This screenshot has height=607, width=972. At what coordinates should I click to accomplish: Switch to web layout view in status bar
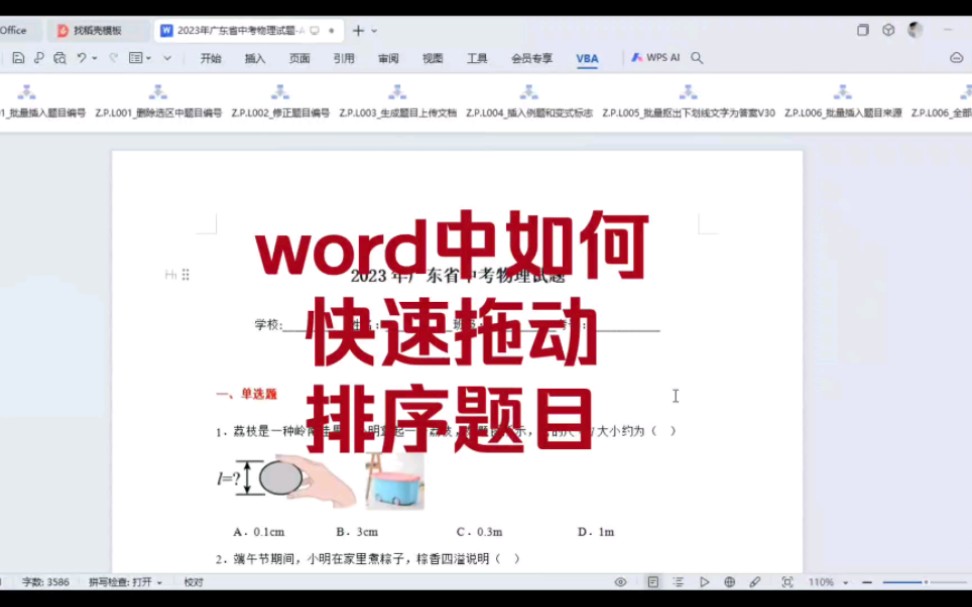pos(730,580)
